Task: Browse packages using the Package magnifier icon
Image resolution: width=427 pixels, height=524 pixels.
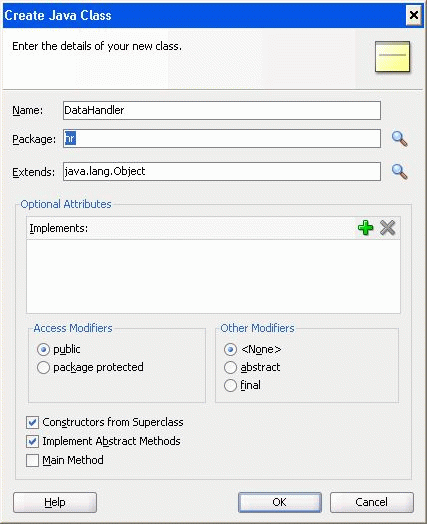Action: [399, 139]
